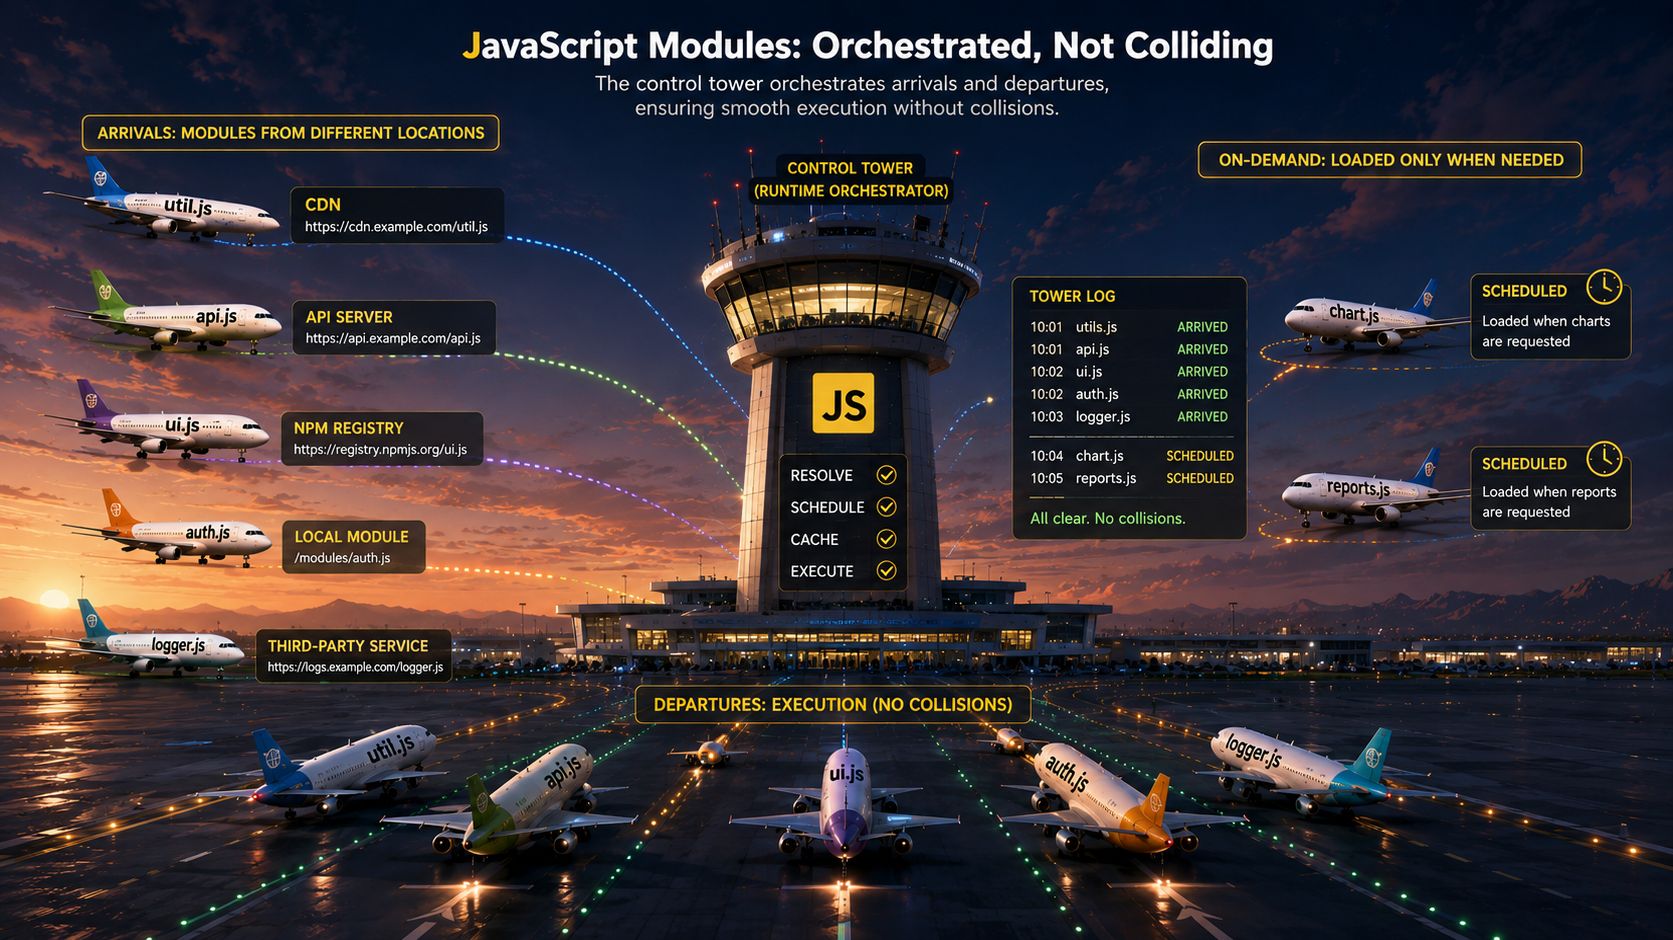Open the https://logs.example.com/logger.js link
This screenshot has height=940, width=1673.
coord(355,667)
